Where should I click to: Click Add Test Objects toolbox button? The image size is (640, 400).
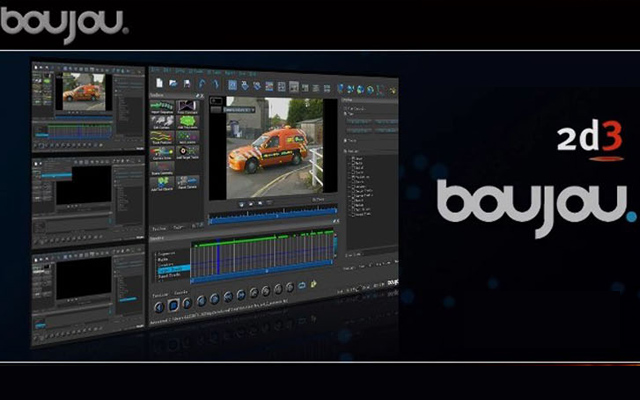click(x=162, y=183)
